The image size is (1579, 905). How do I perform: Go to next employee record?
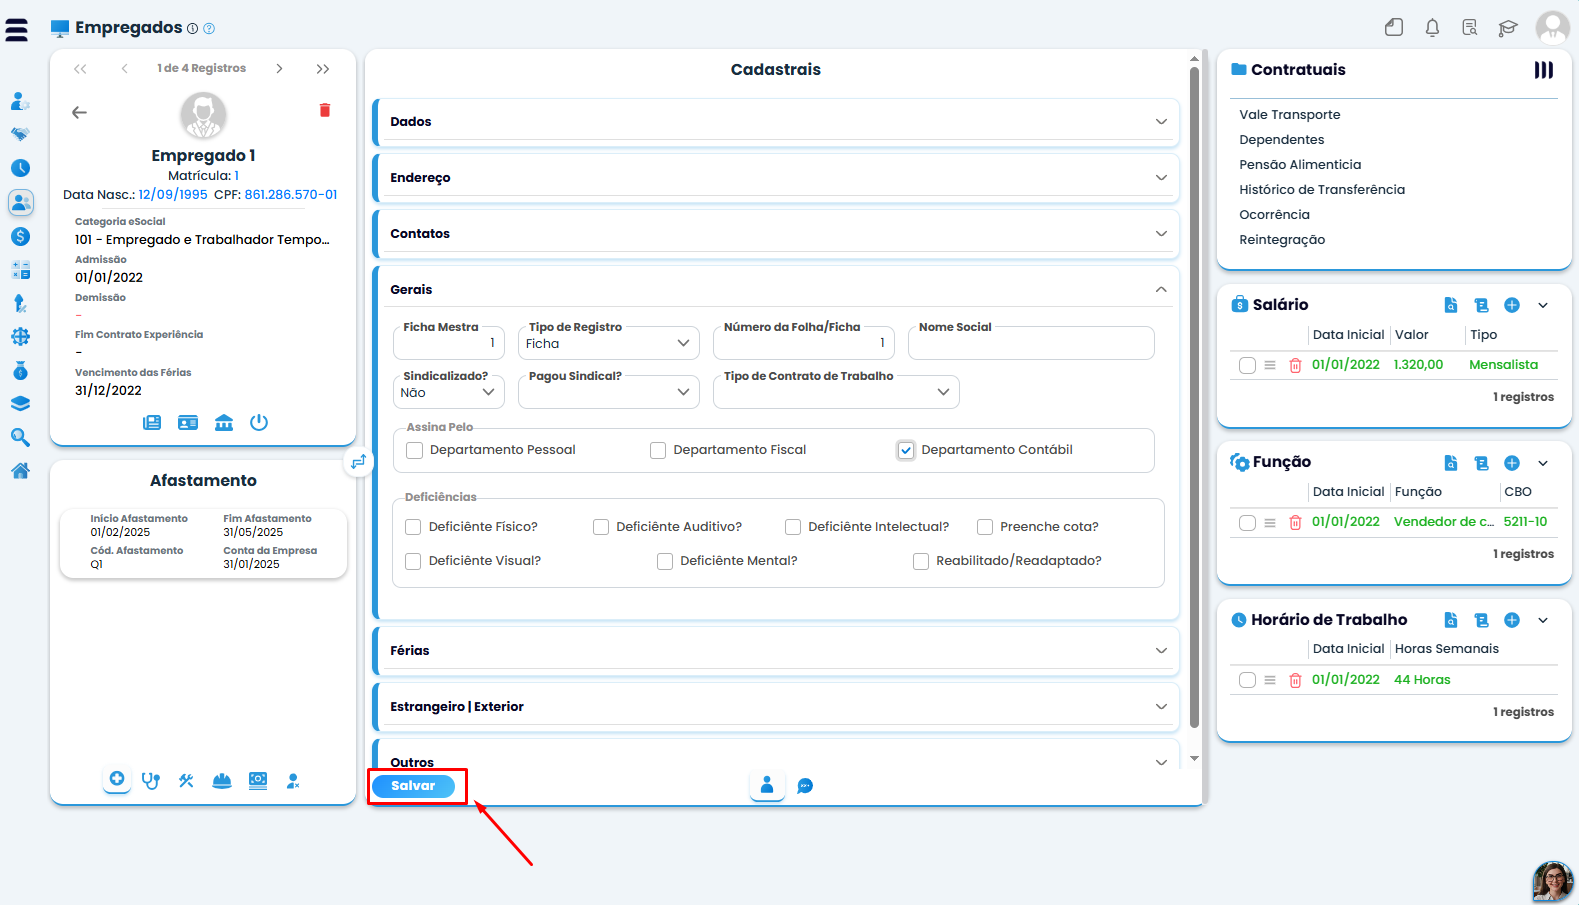tap(279, 69)
